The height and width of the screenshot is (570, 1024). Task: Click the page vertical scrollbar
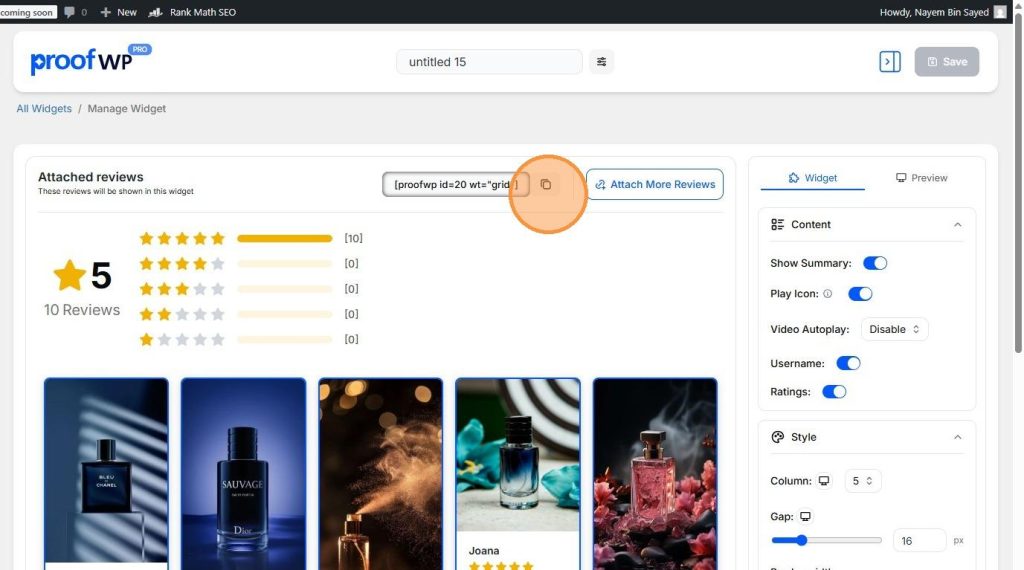pos(1017,183)
